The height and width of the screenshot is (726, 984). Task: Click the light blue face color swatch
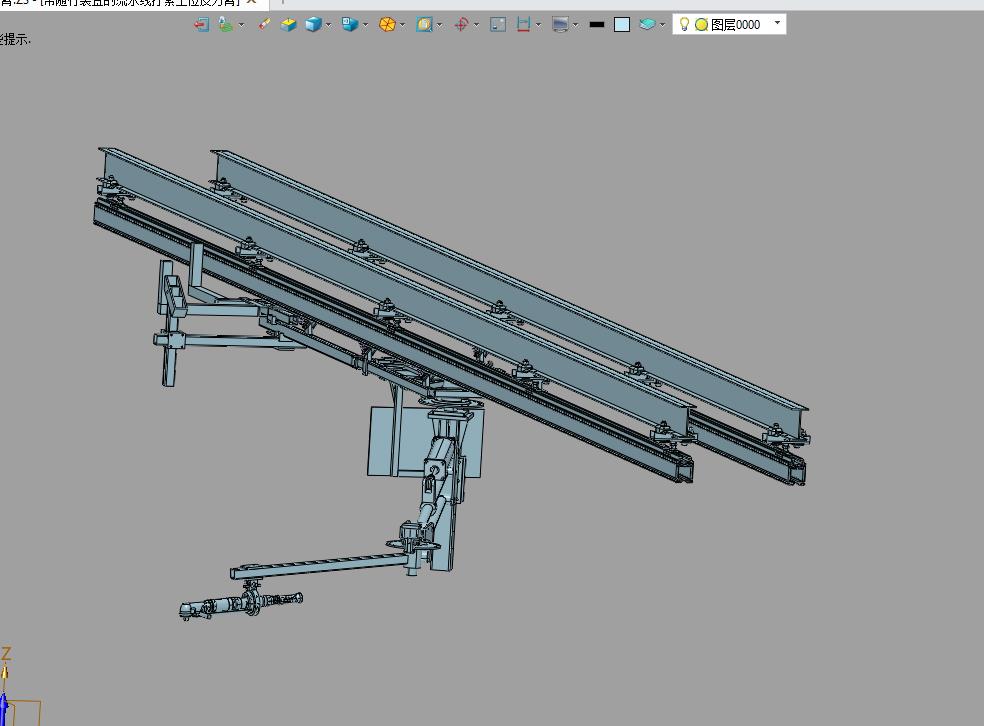point(622,24)
